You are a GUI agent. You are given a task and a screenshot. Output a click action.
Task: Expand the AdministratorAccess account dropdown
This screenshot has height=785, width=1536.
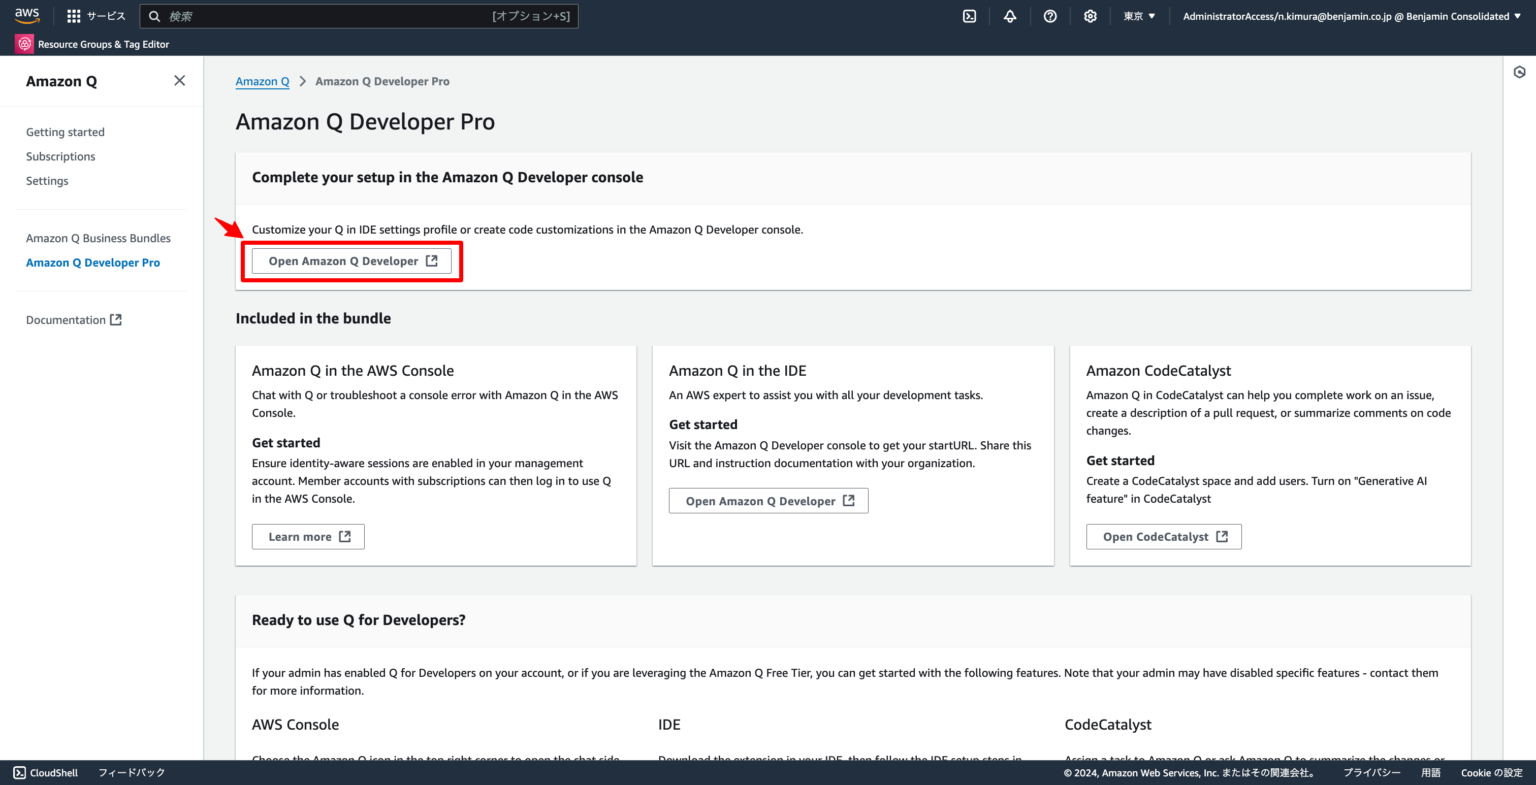(x=1352, y=16)
